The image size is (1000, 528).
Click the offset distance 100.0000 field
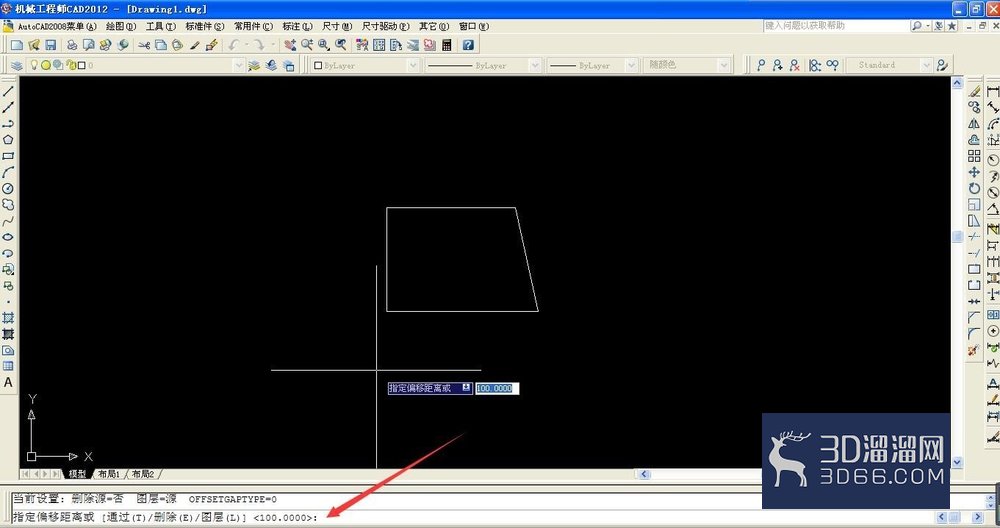(497, 388)
